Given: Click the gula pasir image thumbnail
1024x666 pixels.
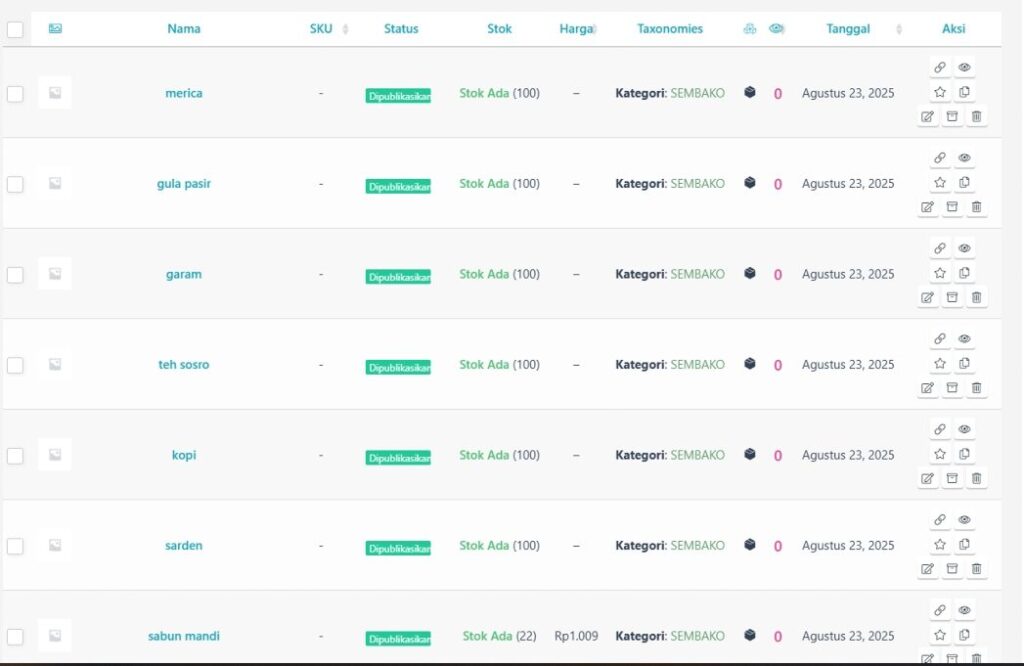Looking at the screenshot, I should [x=55, y=184].
